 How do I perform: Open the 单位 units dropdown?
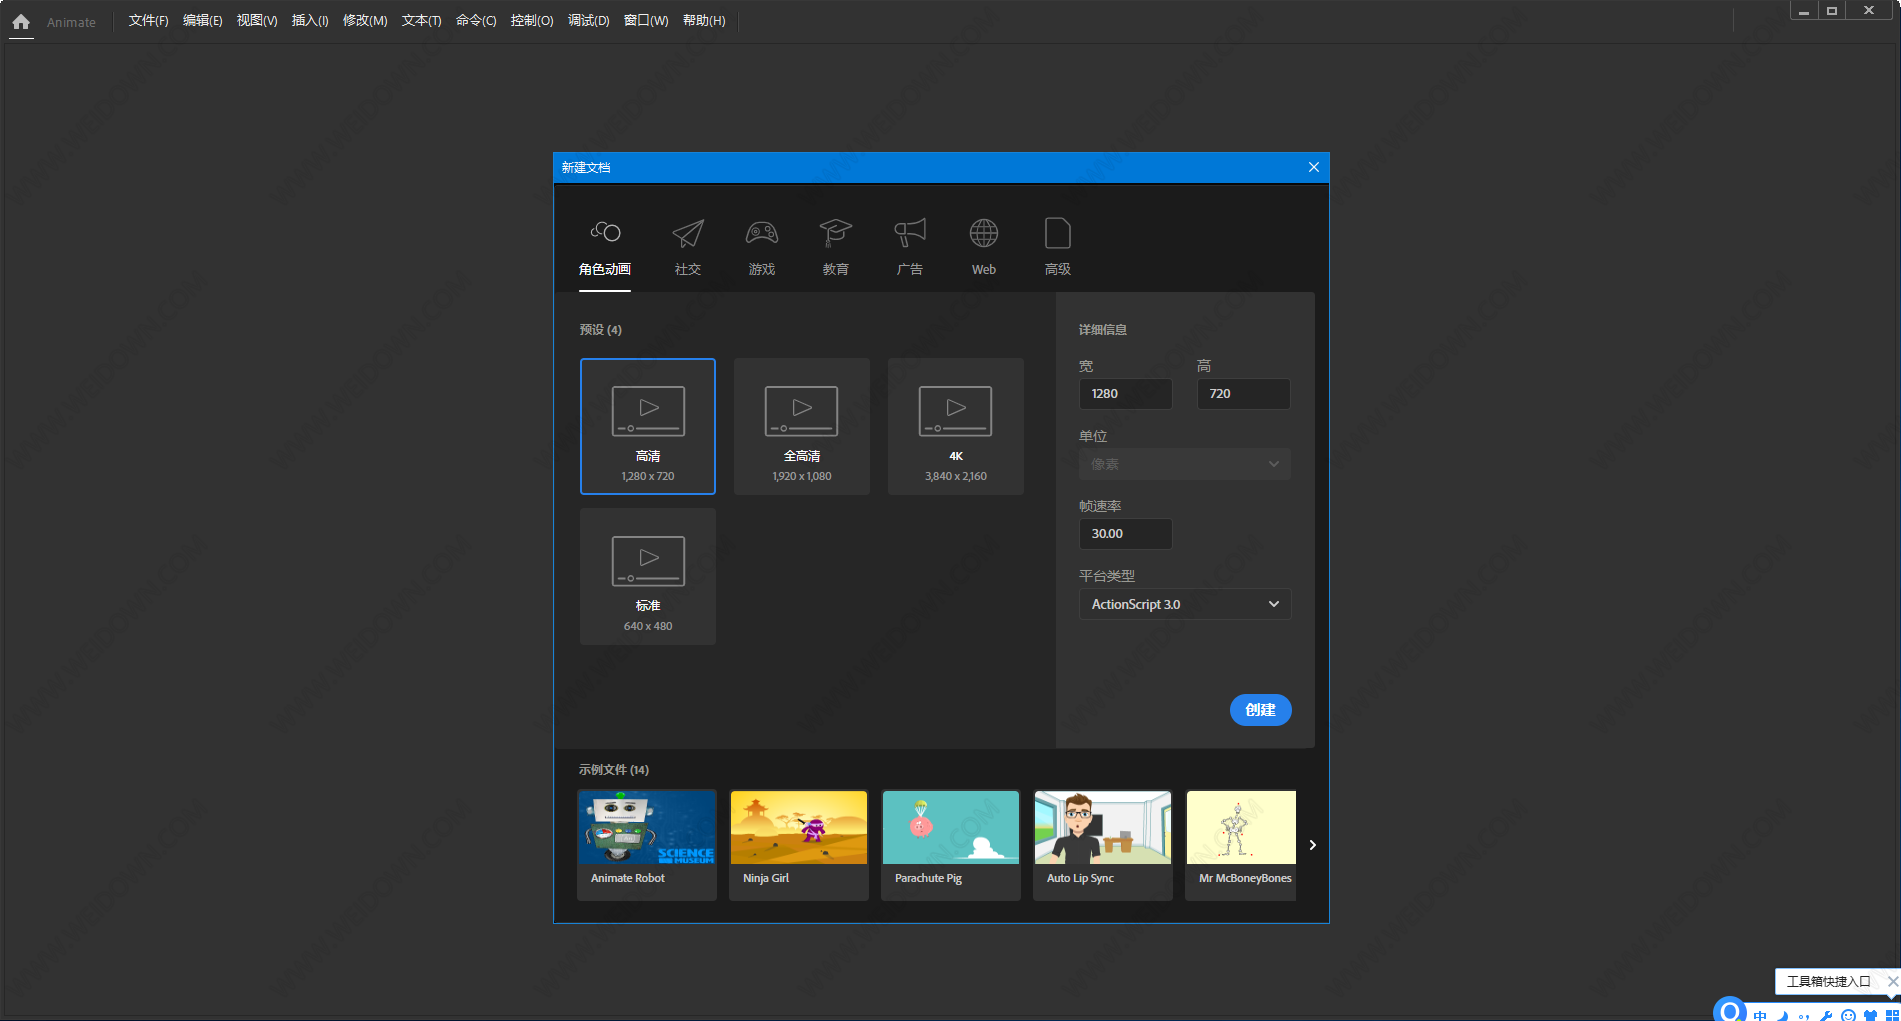[1184, 464]
